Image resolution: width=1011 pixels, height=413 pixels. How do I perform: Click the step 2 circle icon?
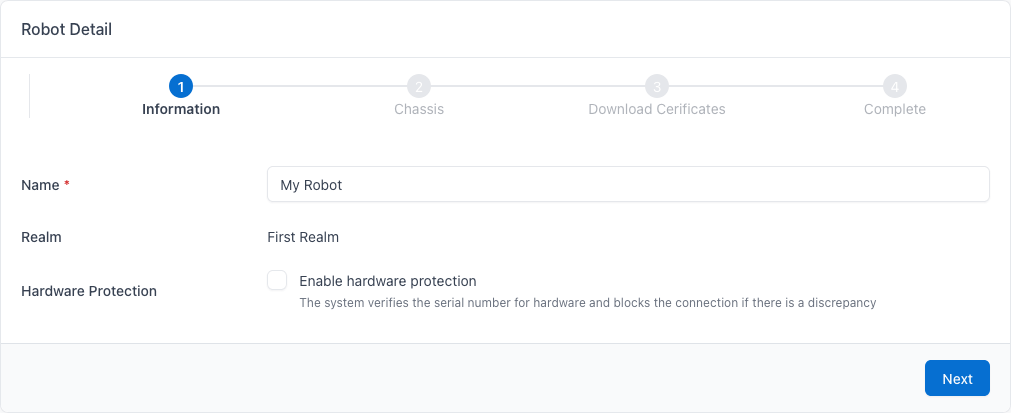(419, 86)
